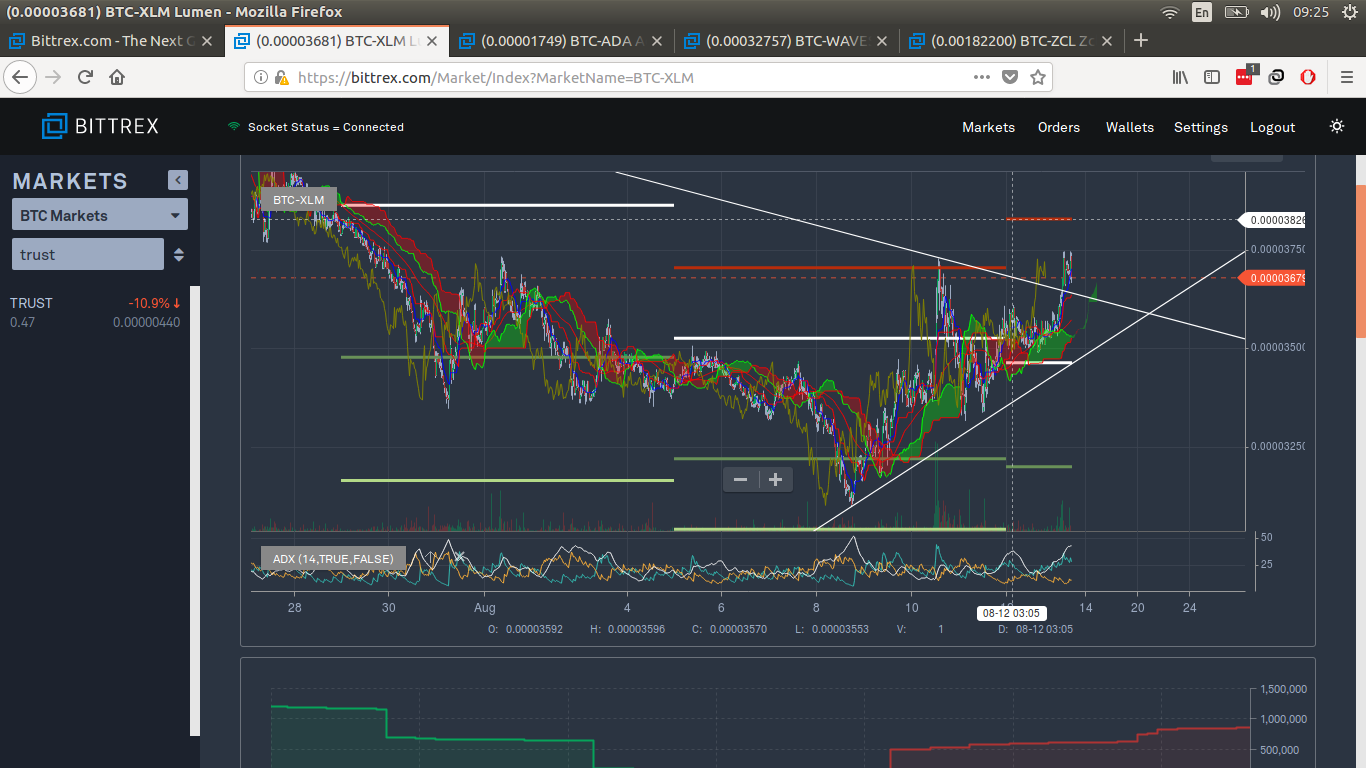This screenshot has width=1366, height=768.
Task: Click the Markets sidebar scrollbar
Action: click(195, 511)
